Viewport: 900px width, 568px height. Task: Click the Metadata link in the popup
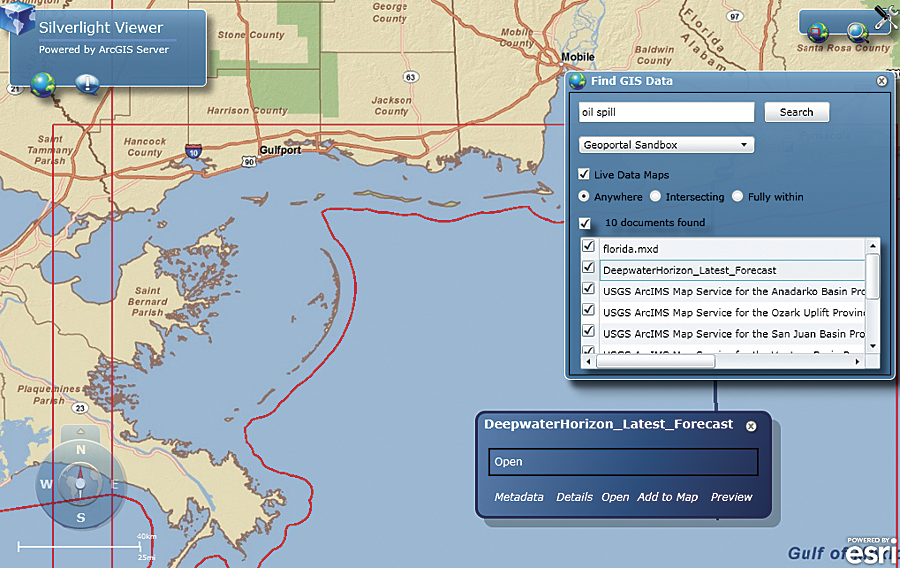[x=519, y=497]
